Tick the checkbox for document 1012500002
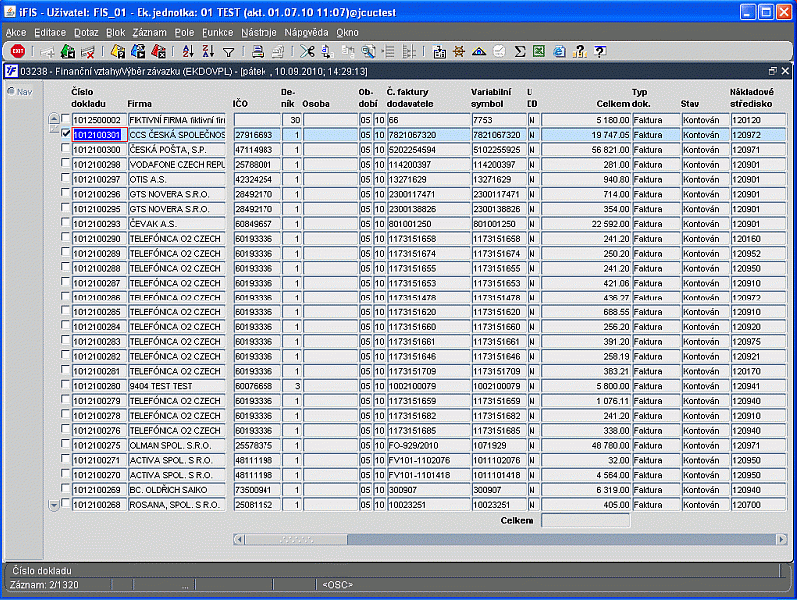 [65, 118]
